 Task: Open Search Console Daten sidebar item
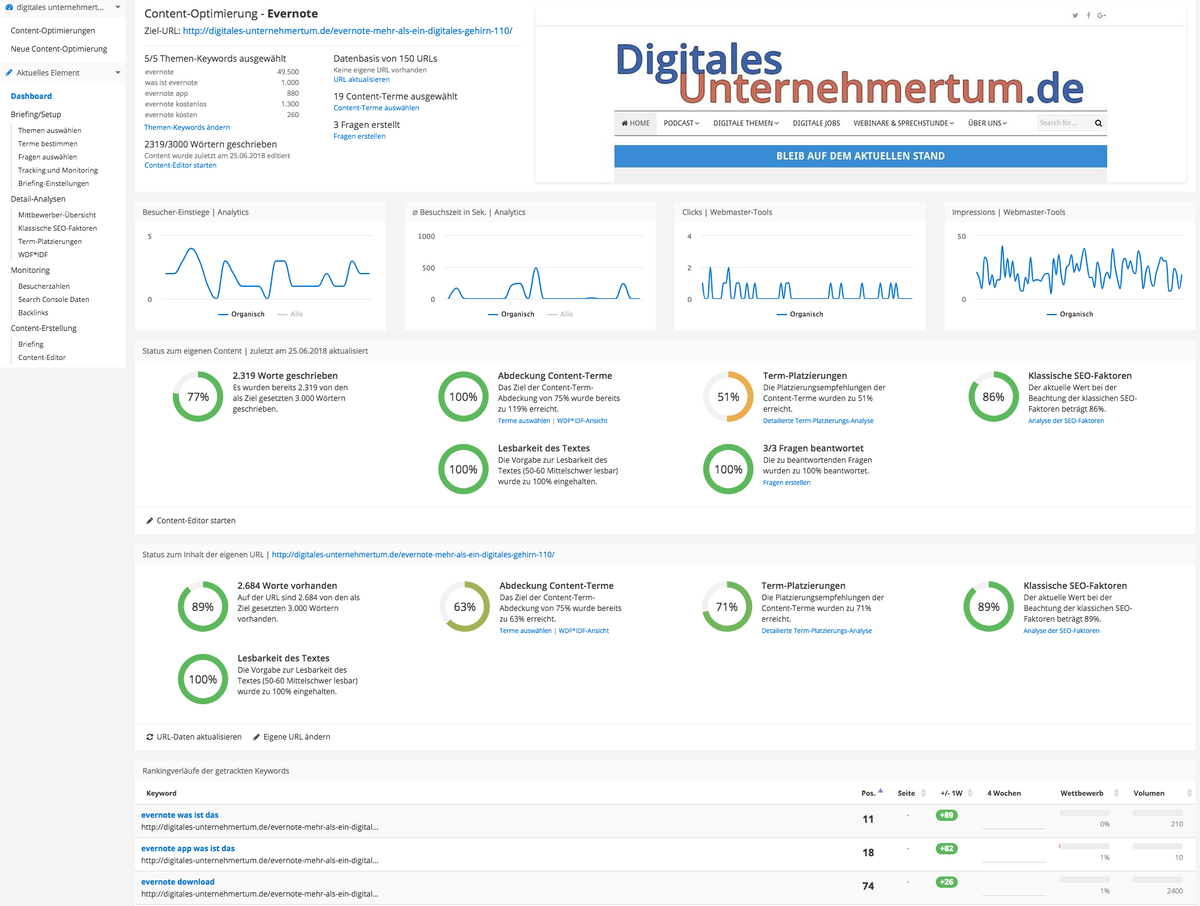[54, 299]
